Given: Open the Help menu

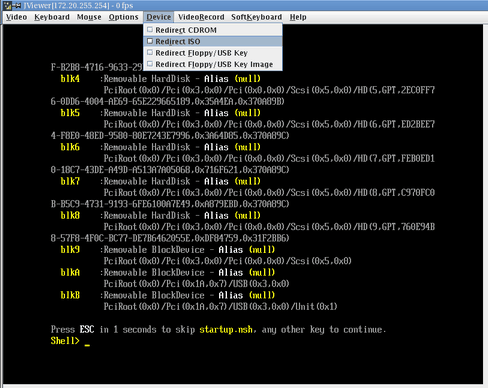Looking at the screenshot, I should coord(298,17).
